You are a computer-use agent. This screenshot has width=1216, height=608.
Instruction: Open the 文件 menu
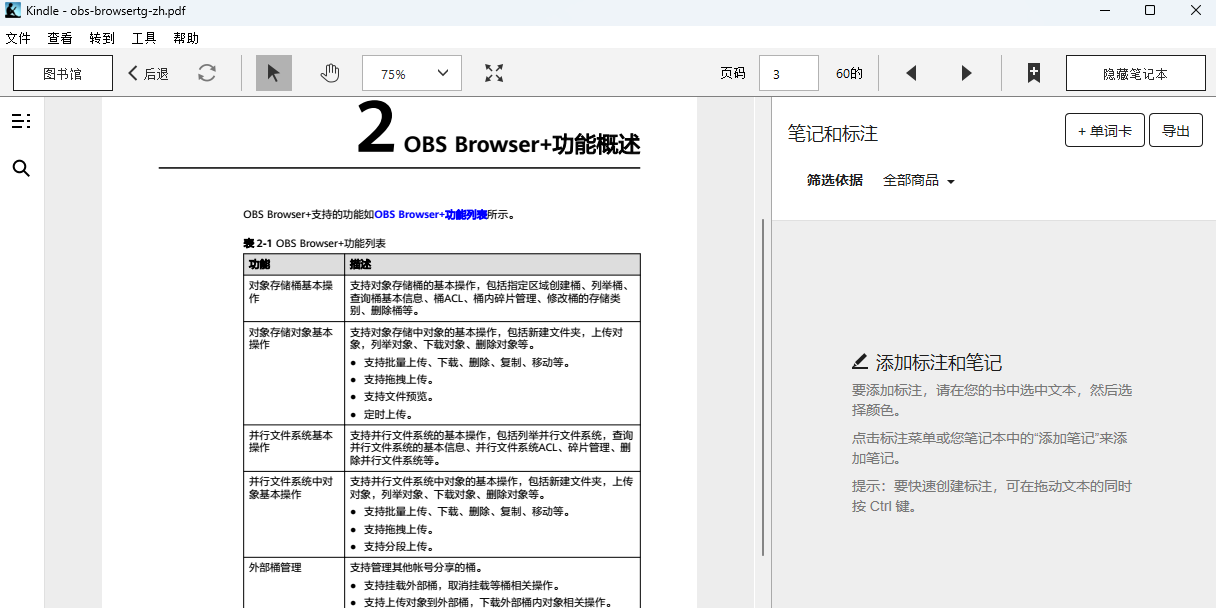click(18, 38)
